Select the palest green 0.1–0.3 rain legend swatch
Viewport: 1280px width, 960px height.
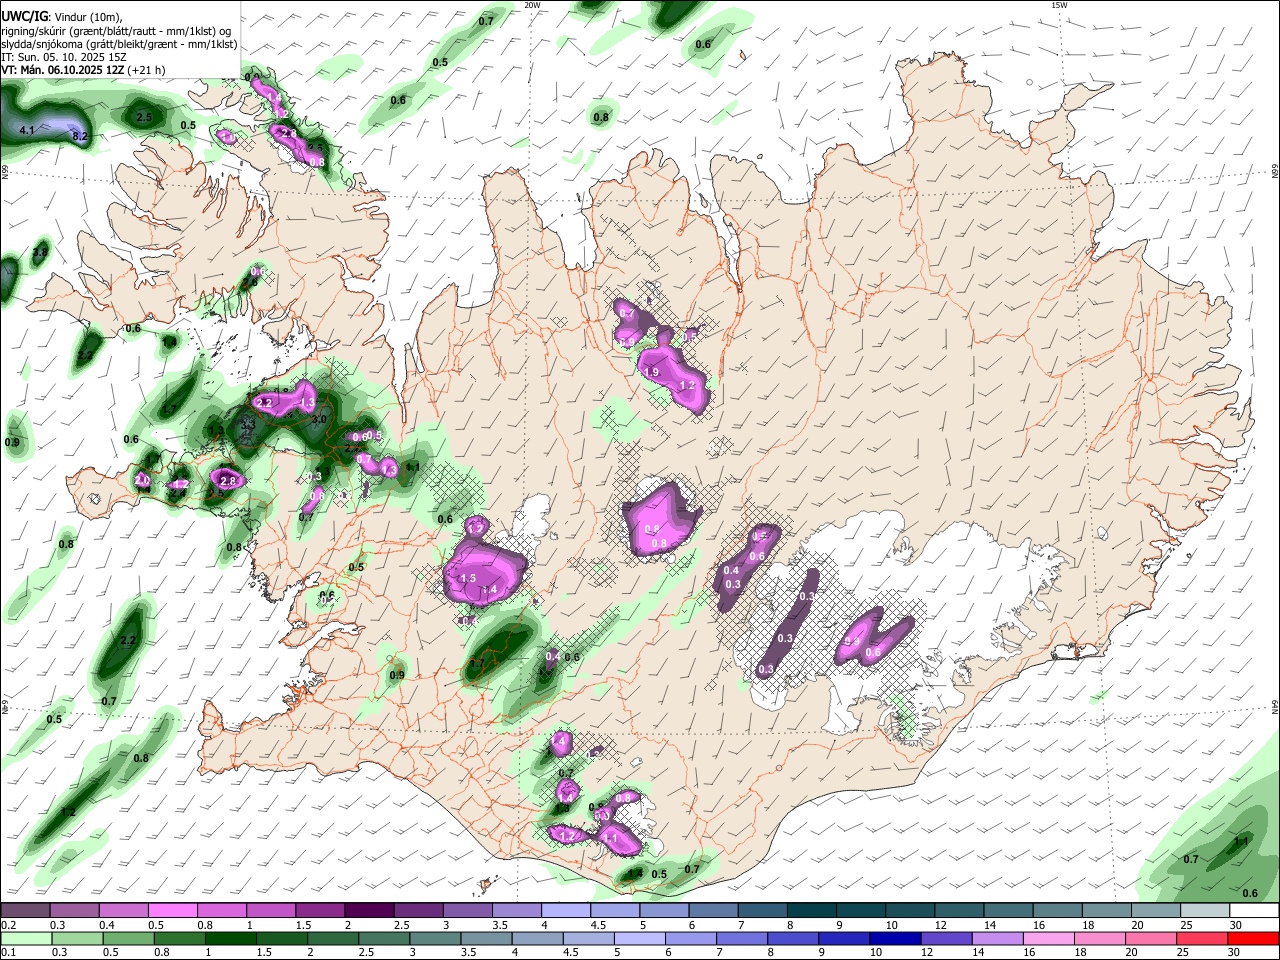(27, 938)
